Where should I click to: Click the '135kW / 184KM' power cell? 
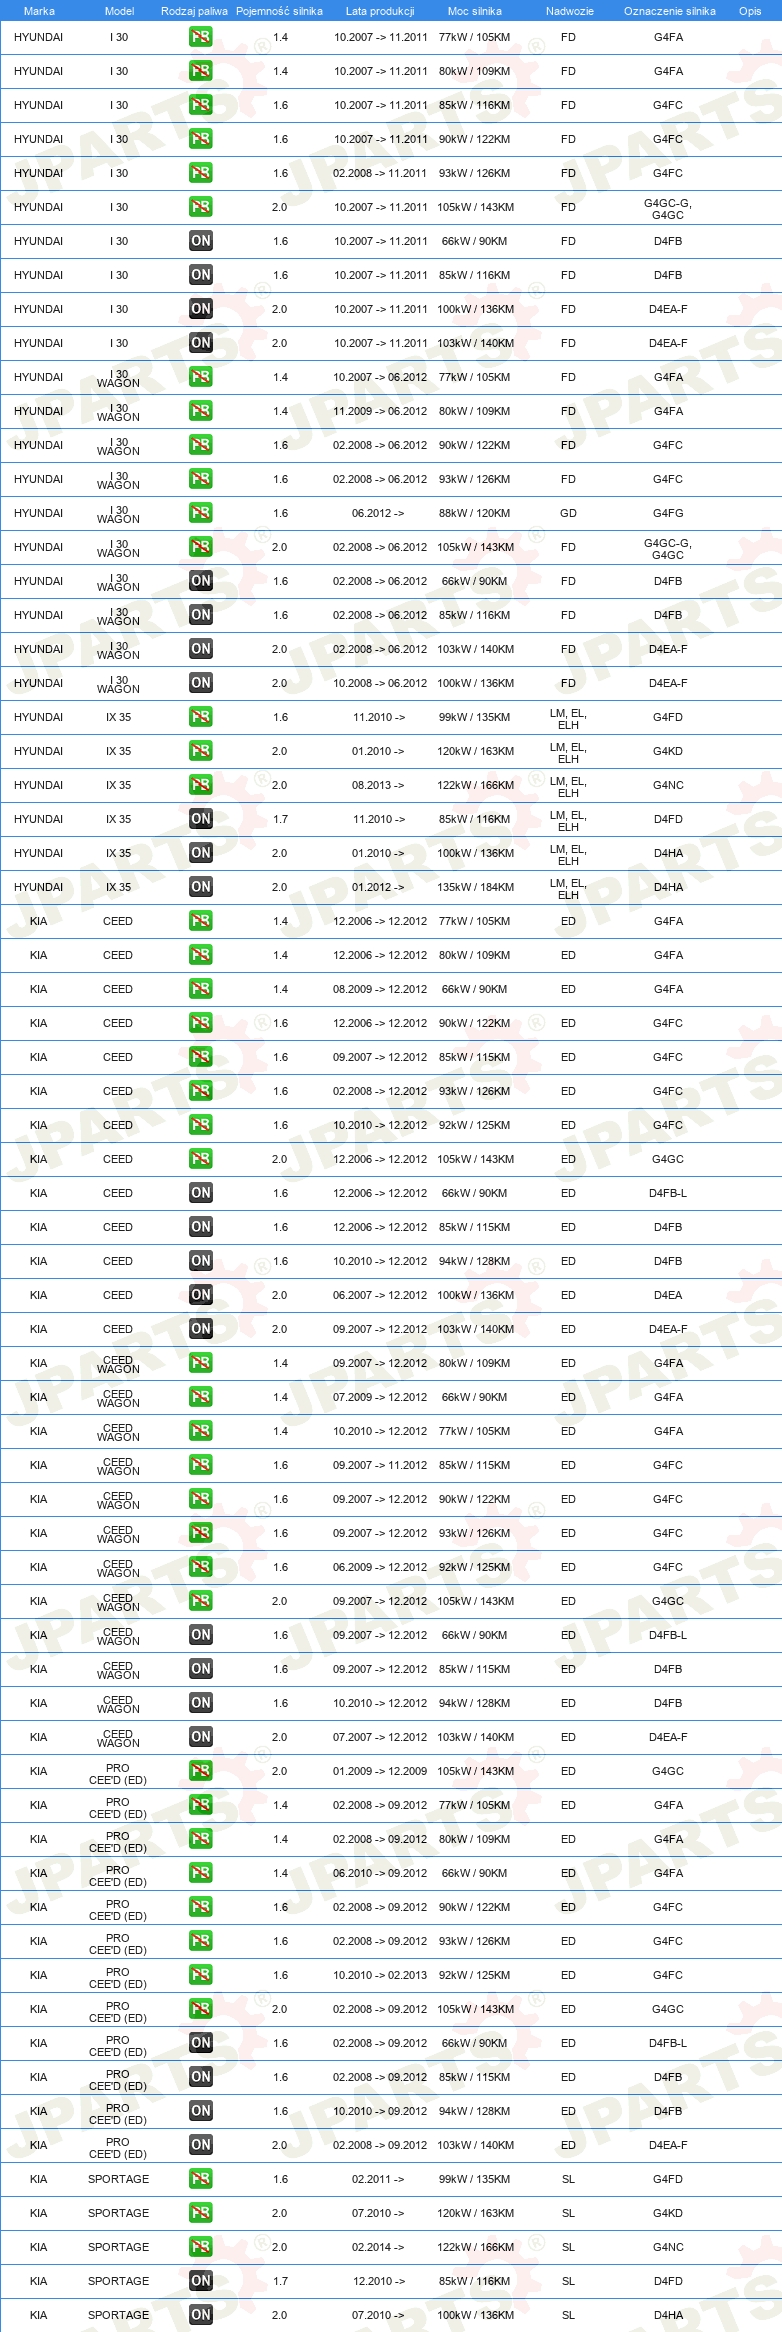tap(475, 887)
